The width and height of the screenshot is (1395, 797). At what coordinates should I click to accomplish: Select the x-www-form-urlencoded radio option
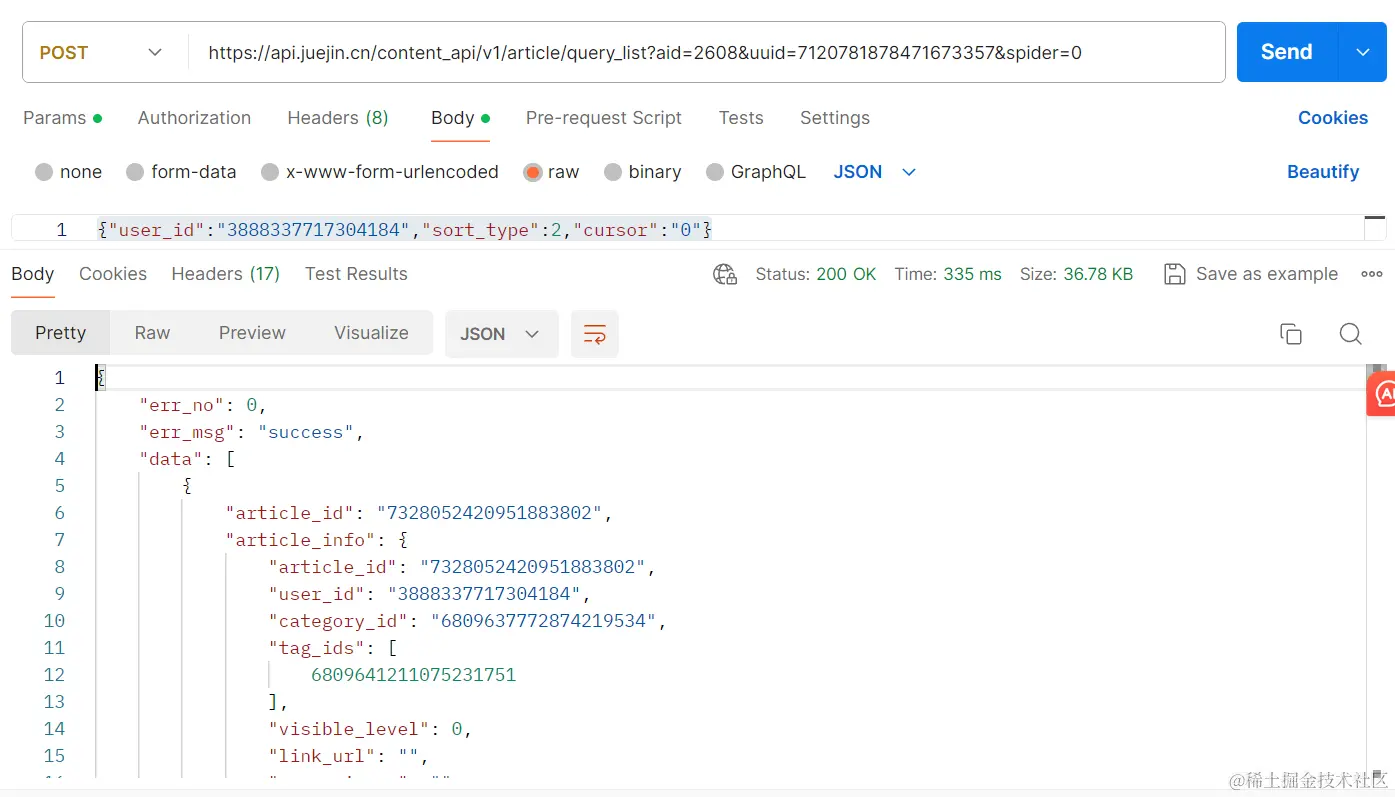pyautogui.click(x=270, y=172)
